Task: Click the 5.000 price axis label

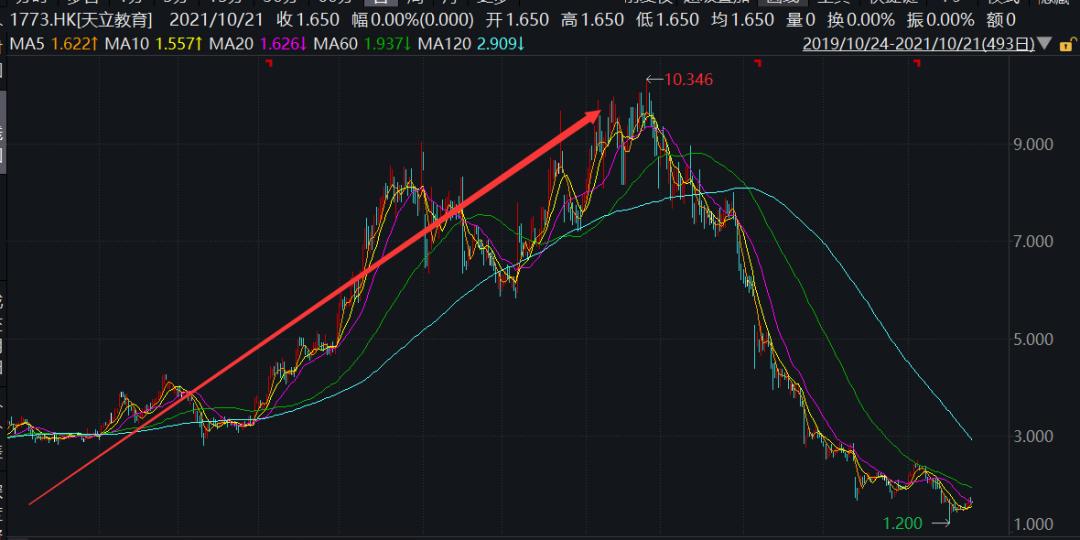Action: coord(1035,339)
